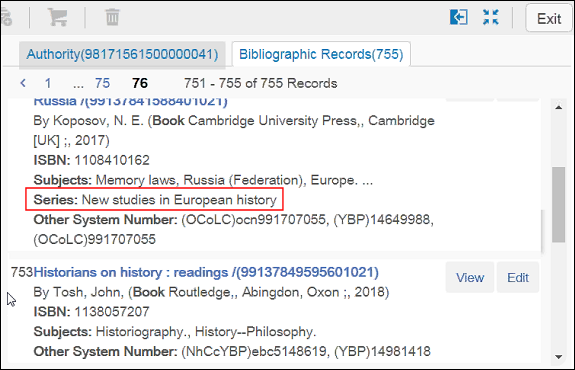
Task: Go to previous page with the chevron
Action: coord(23,83)
